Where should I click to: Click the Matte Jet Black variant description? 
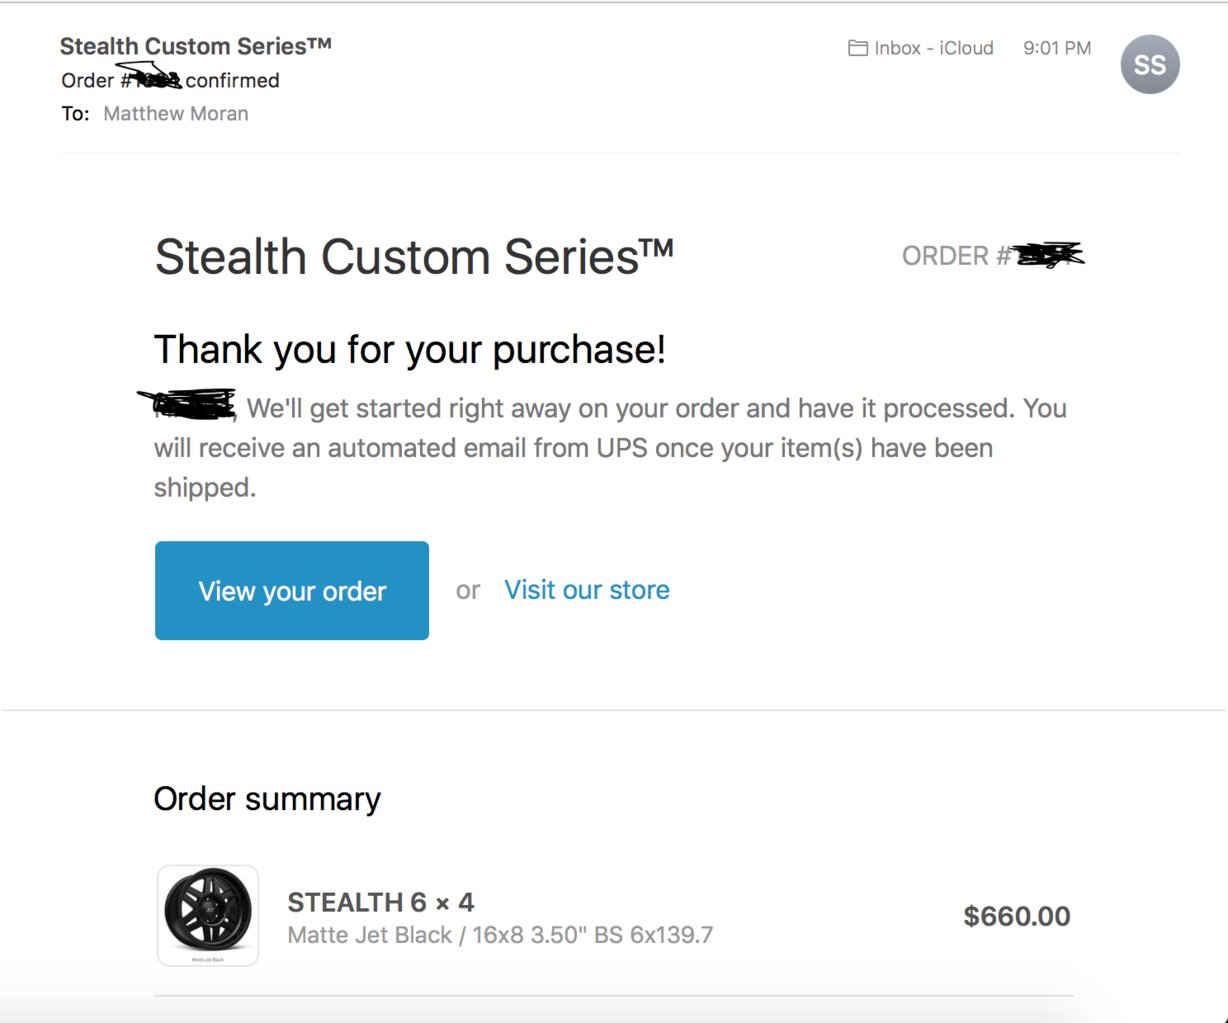pos(500,935)
